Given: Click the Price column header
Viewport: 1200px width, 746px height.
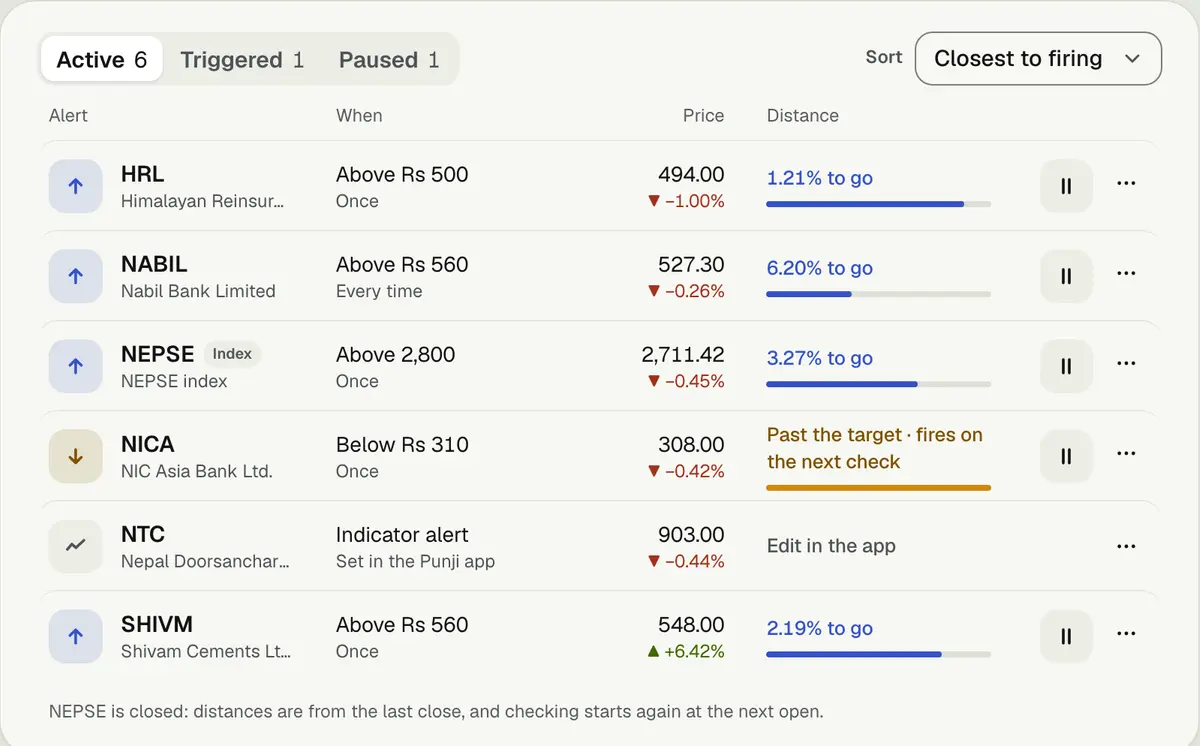Looking at the screenshot, I should pos(703,116).
